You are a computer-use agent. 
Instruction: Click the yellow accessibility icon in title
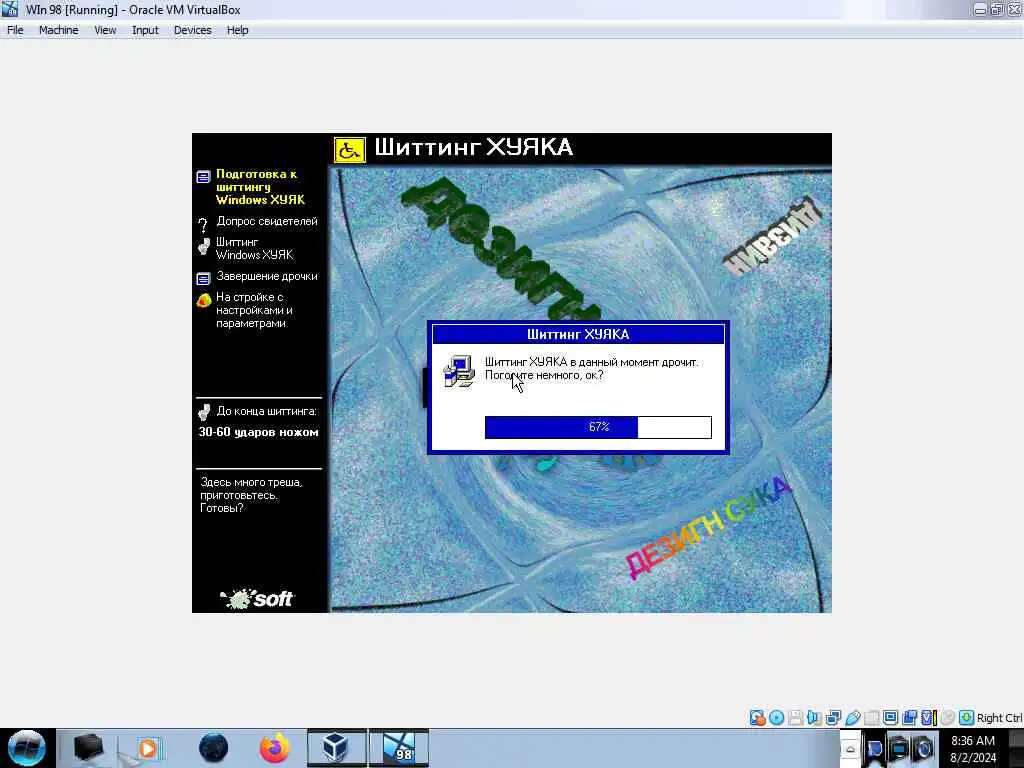pos(350,150)
